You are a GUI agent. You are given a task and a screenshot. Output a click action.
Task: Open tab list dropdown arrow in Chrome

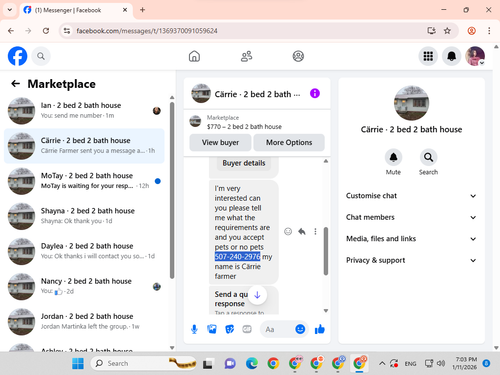click(x=10, y=10)
